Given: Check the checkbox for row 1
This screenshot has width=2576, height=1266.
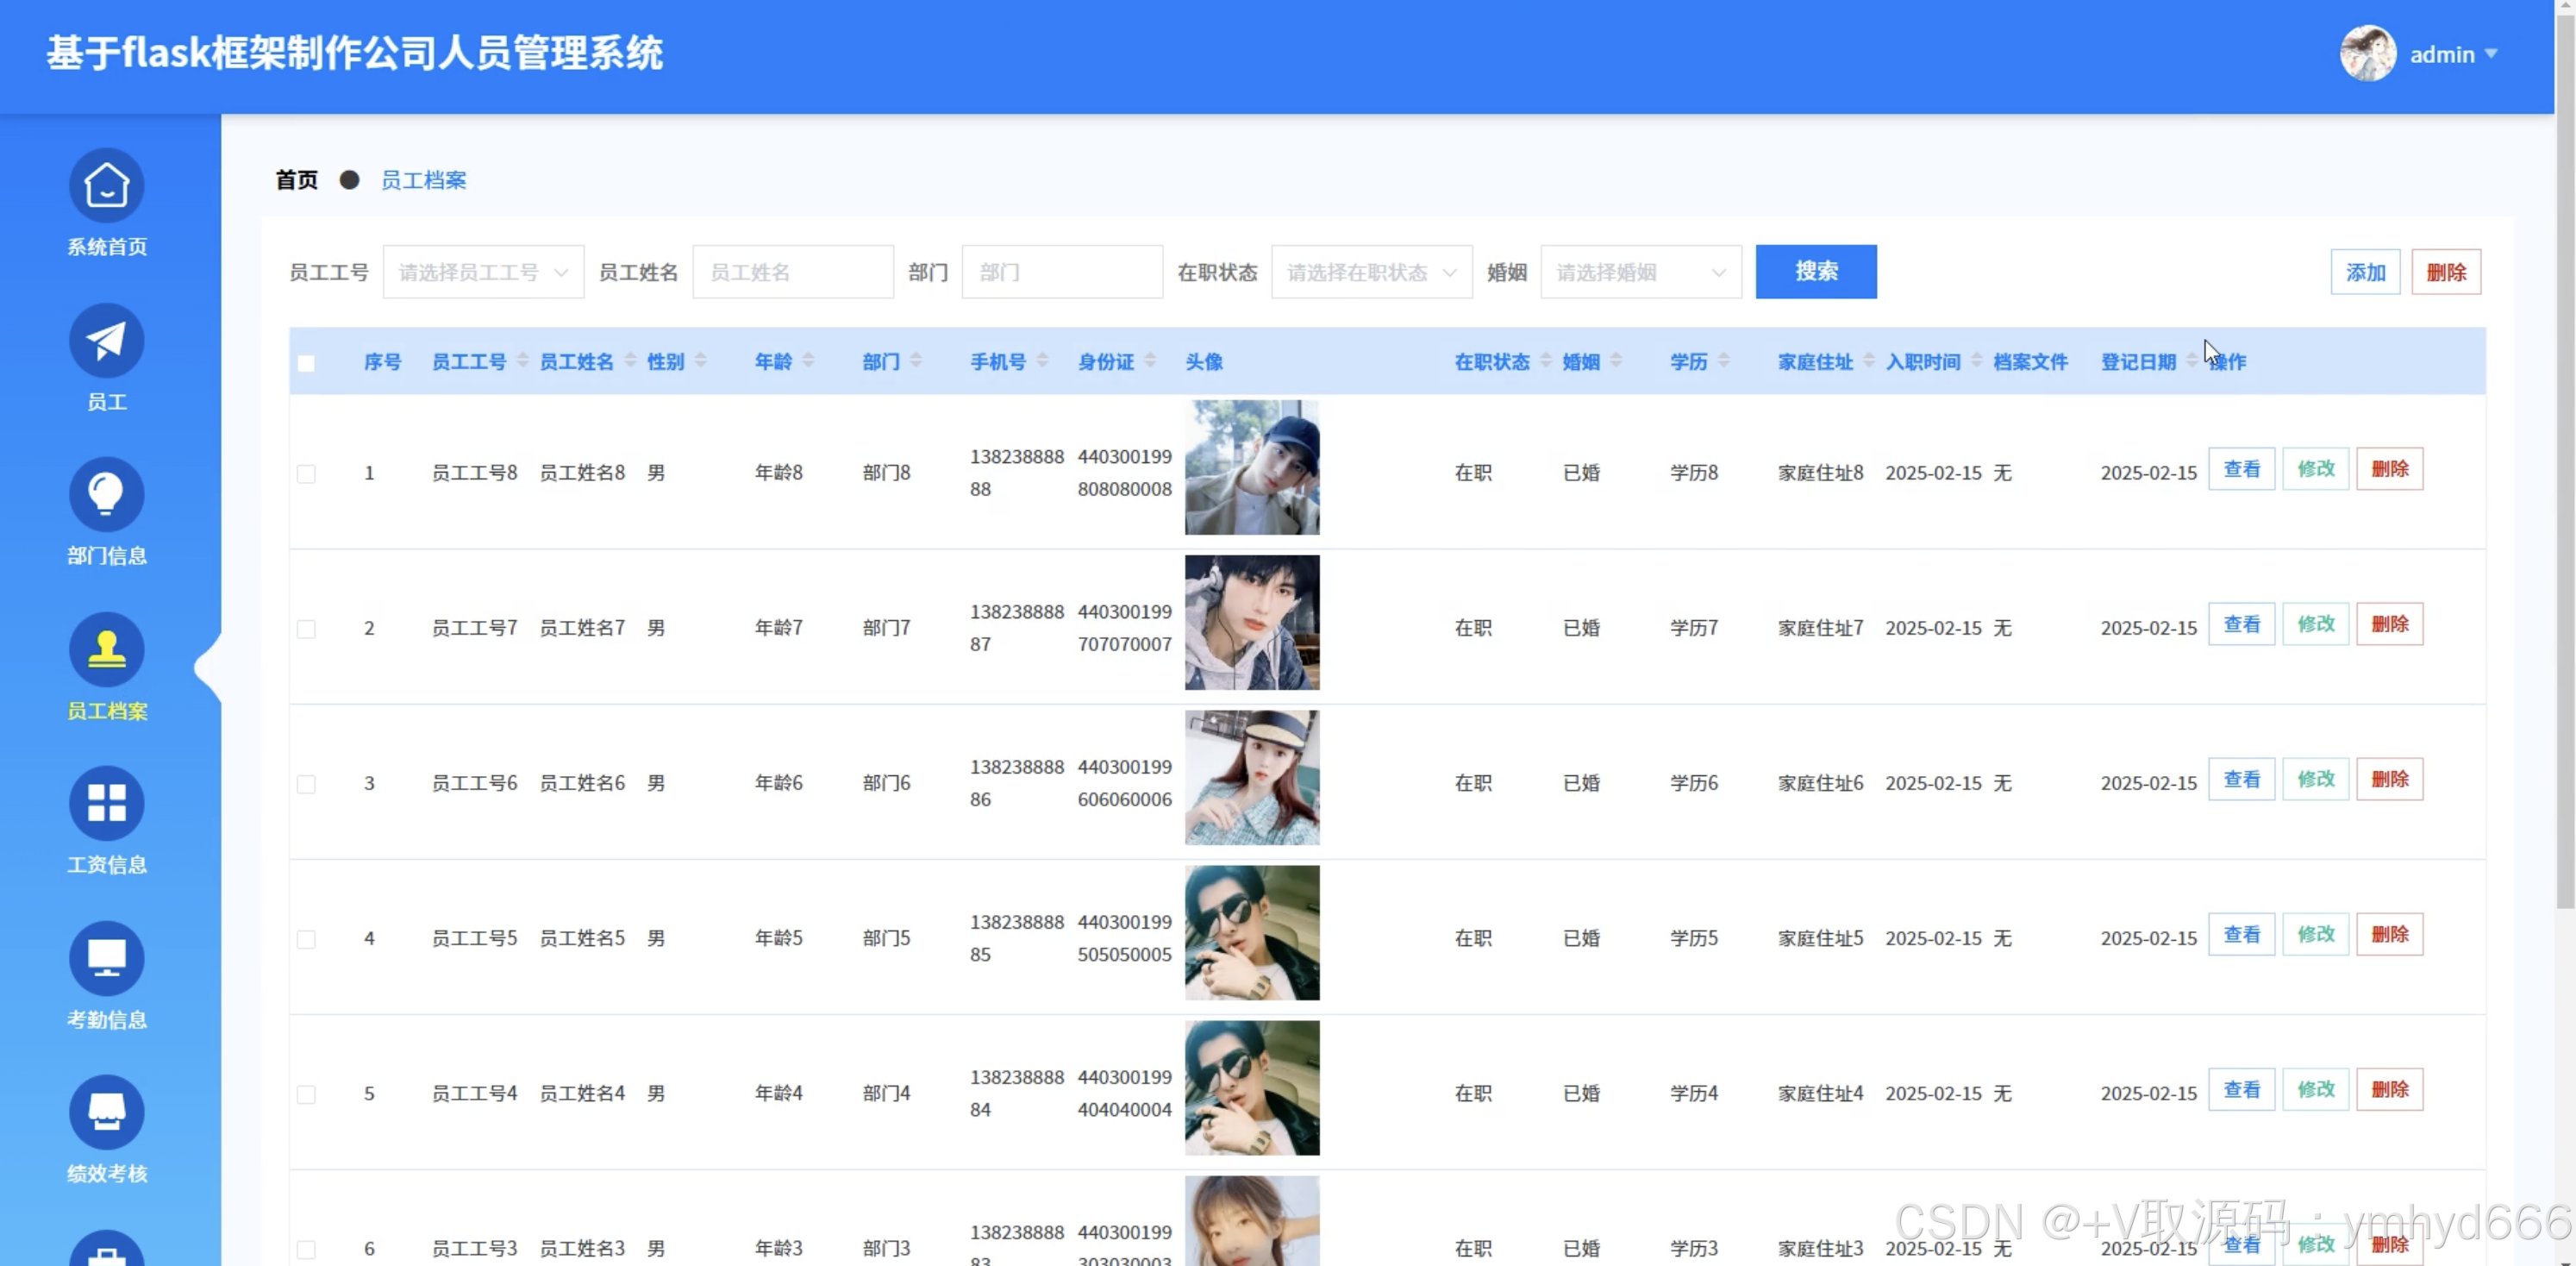Looking at the screenshot, I should tap(306, 474).
